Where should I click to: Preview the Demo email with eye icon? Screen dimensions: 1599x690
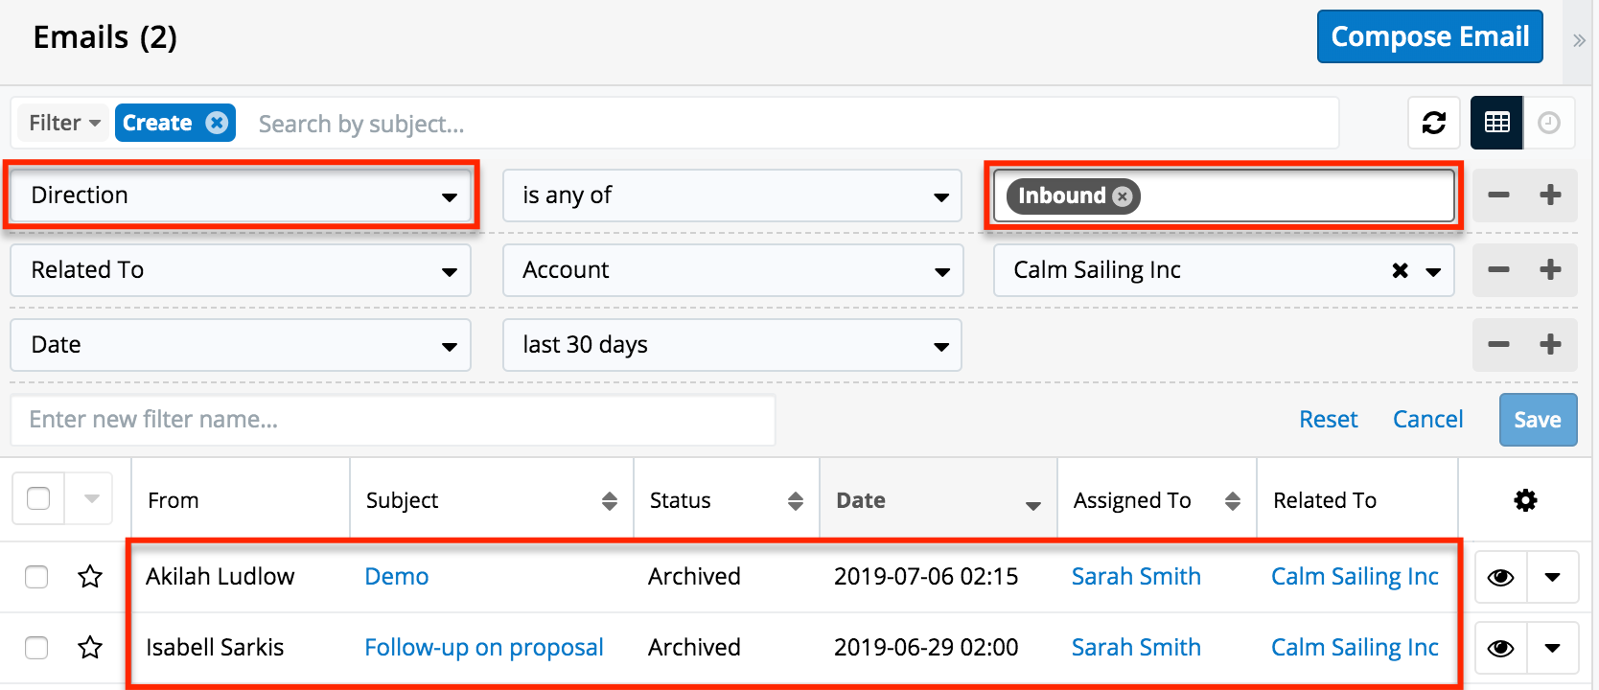coord(1500,577)
